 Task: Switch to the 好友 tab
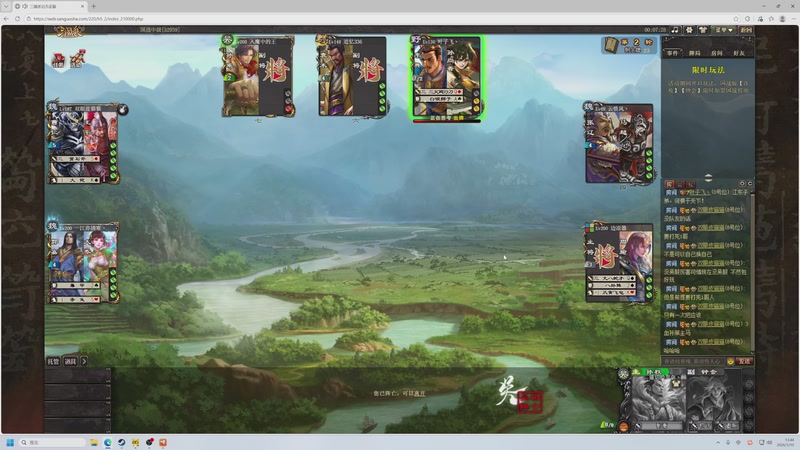pyautogui.click(x=739, y=53)
